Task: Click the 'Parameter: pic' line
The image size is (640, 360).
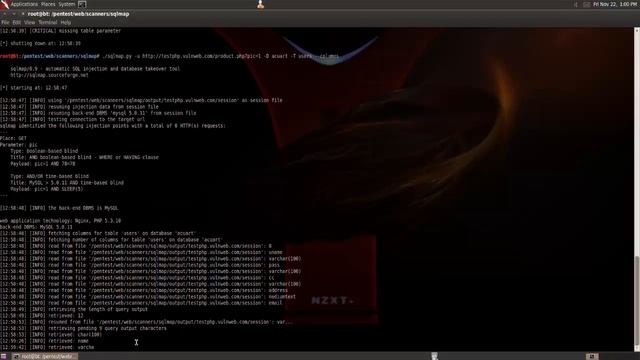Action: pyautogui.click(x=19, y=144)
